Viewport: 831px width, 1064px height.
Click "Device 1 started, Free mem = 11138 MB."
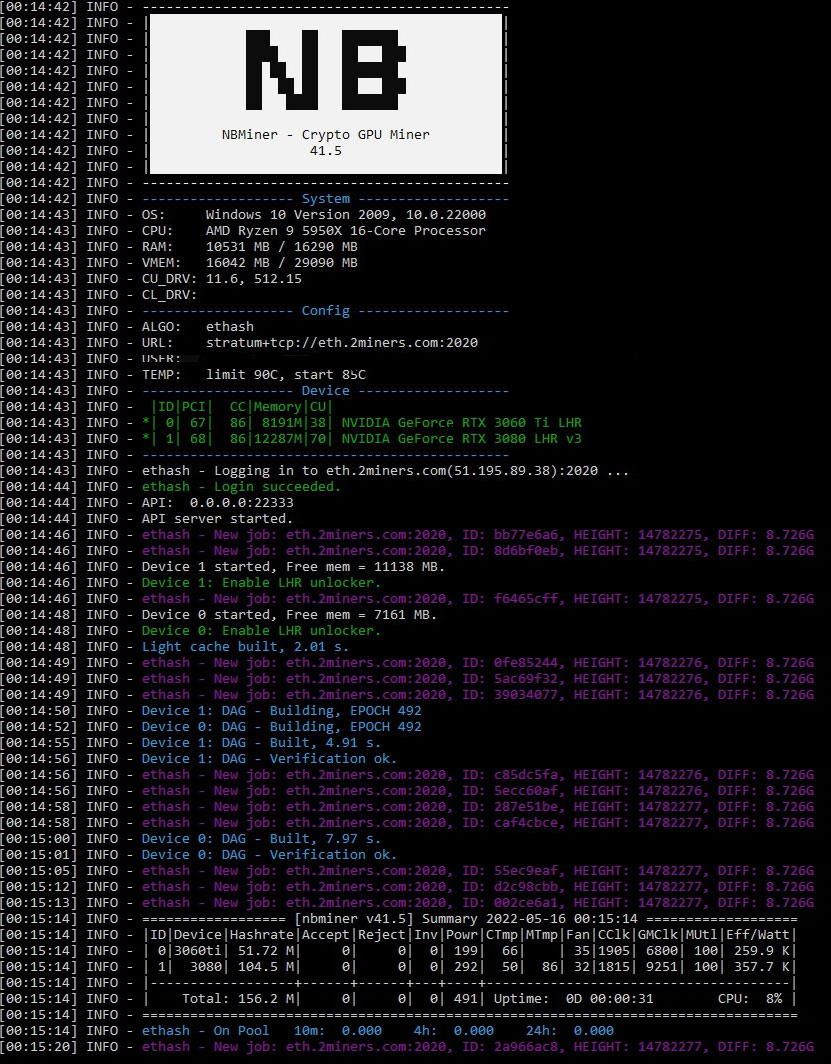(x=293, y=567)
